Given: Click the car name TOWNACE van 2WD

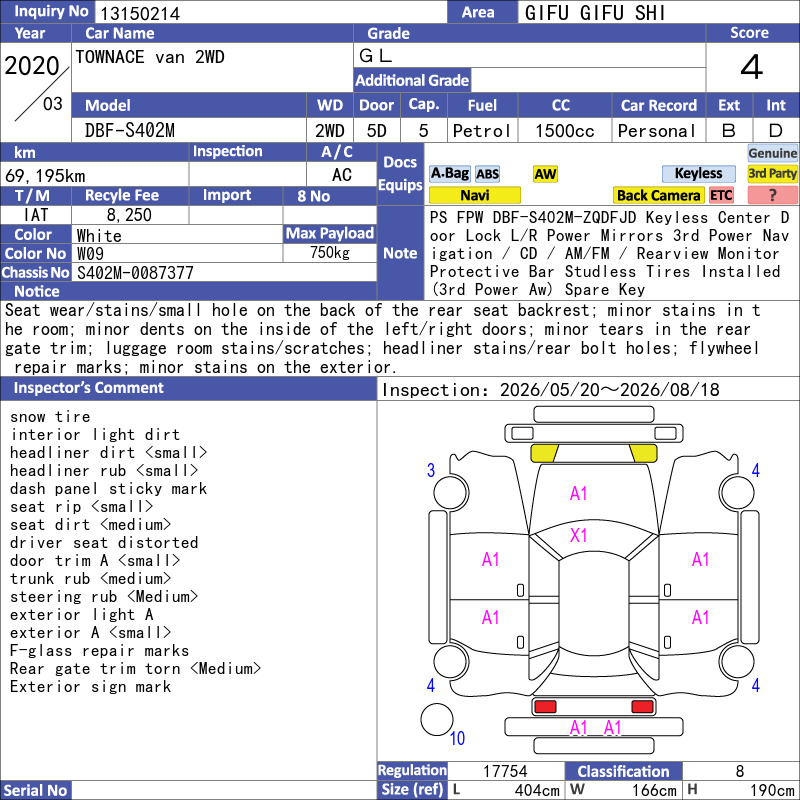Looking at the screenshot, I should (x=150, y=57).
